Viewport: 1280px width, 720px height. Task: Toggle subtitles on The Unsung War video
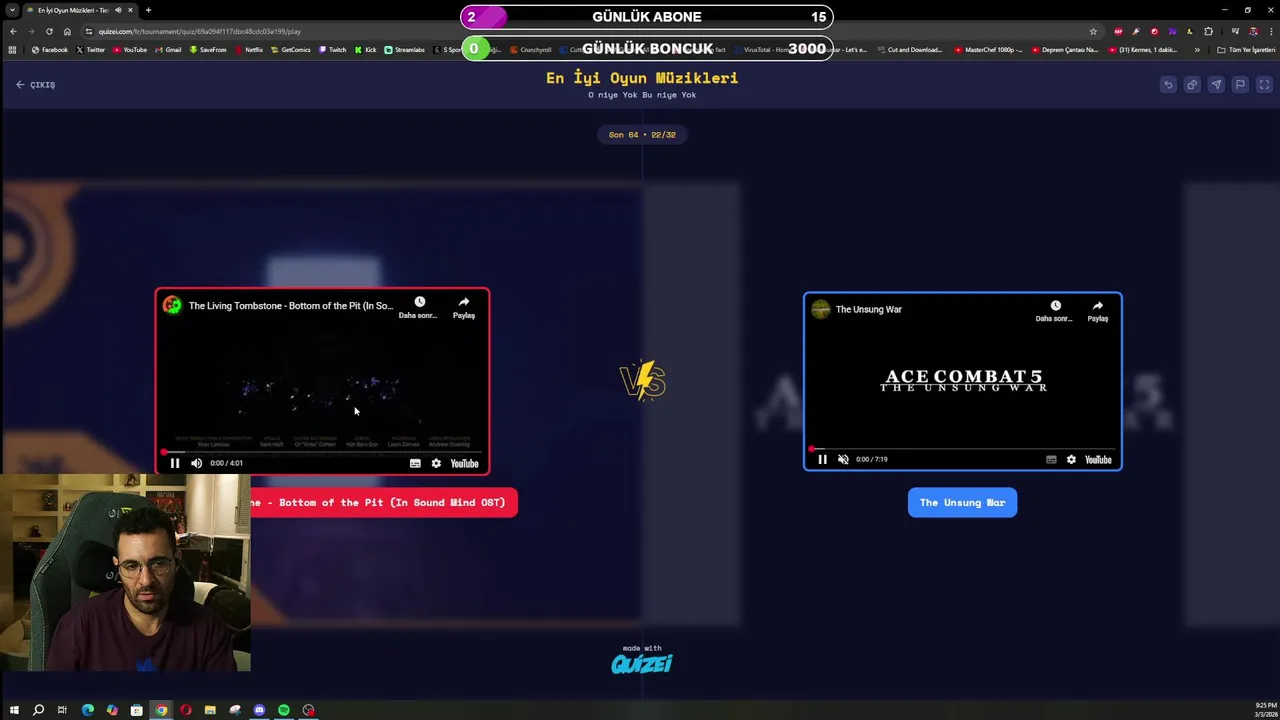tap(1051, 459)
